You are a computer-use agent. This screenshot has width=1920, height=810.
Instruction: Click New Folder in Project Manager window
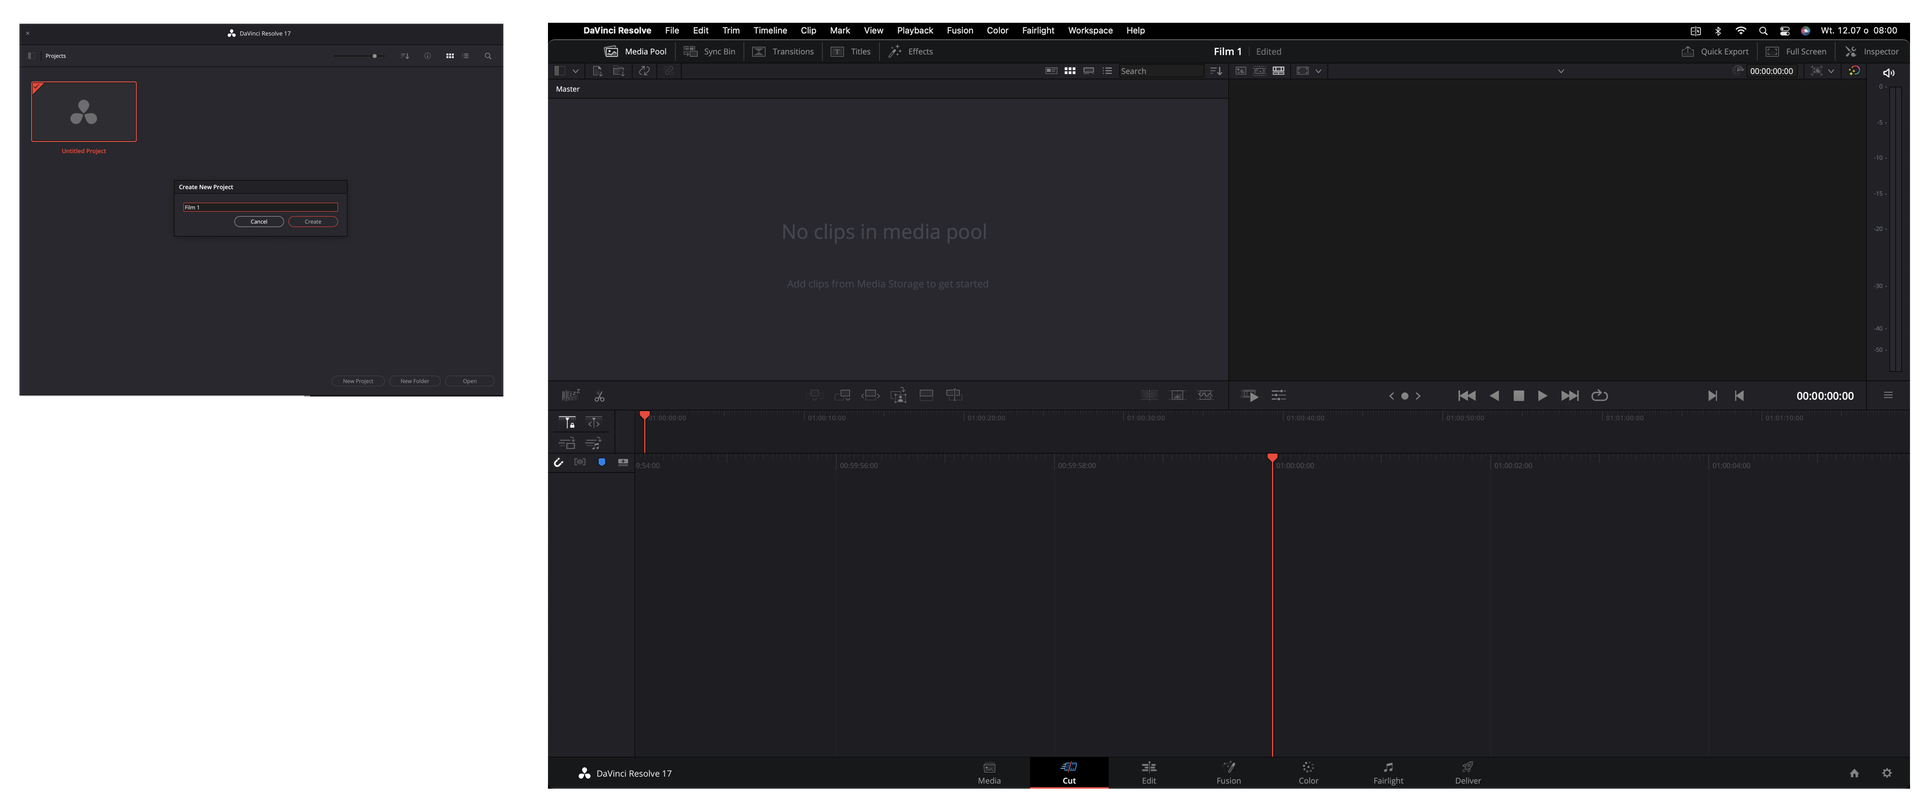click(x=414, y=381)
